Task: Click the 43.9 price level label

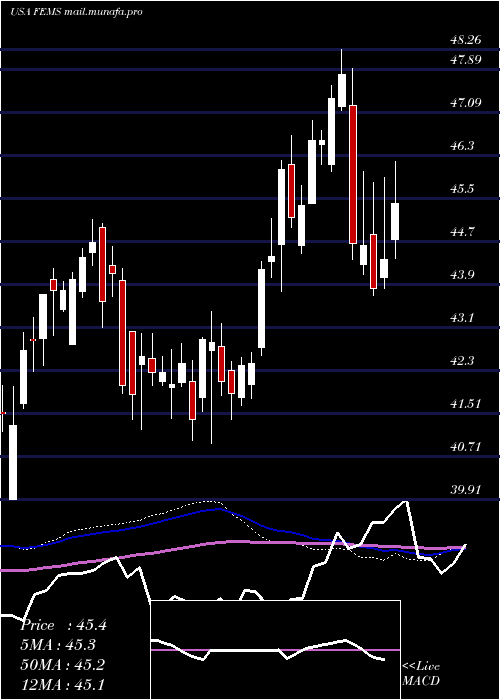Action: 462,275
